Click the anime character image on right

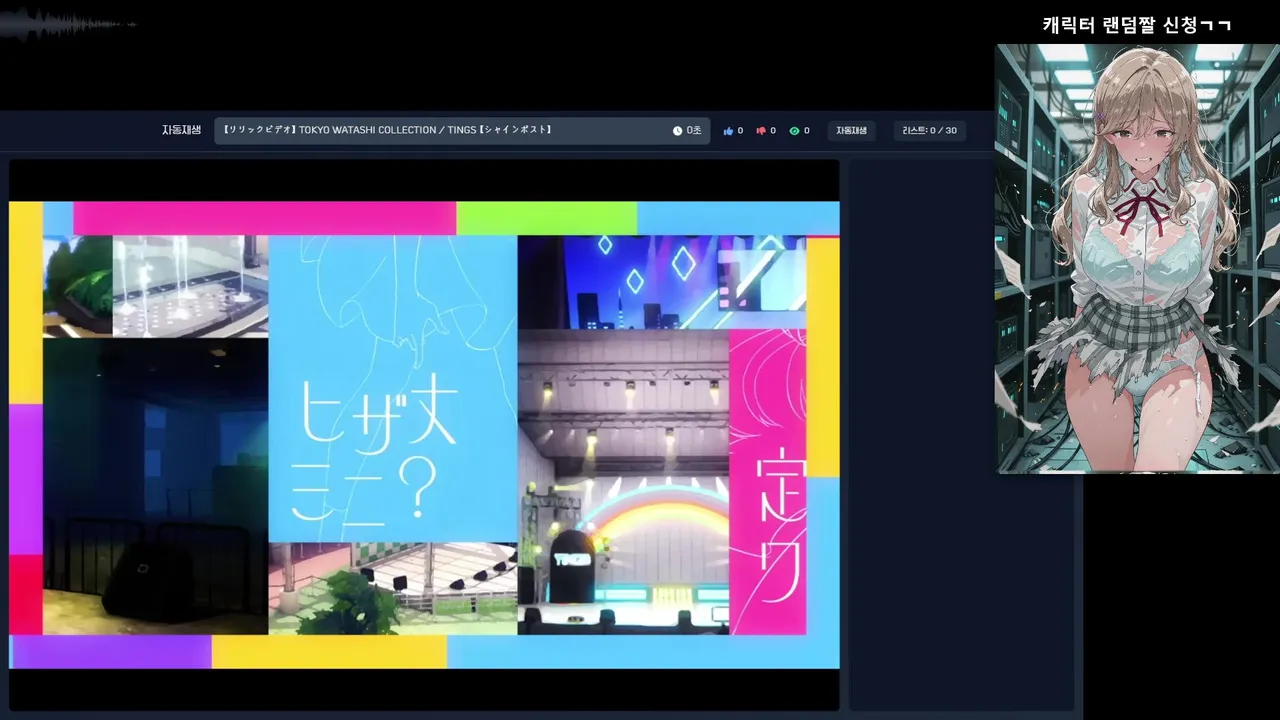click(1137, 258)
